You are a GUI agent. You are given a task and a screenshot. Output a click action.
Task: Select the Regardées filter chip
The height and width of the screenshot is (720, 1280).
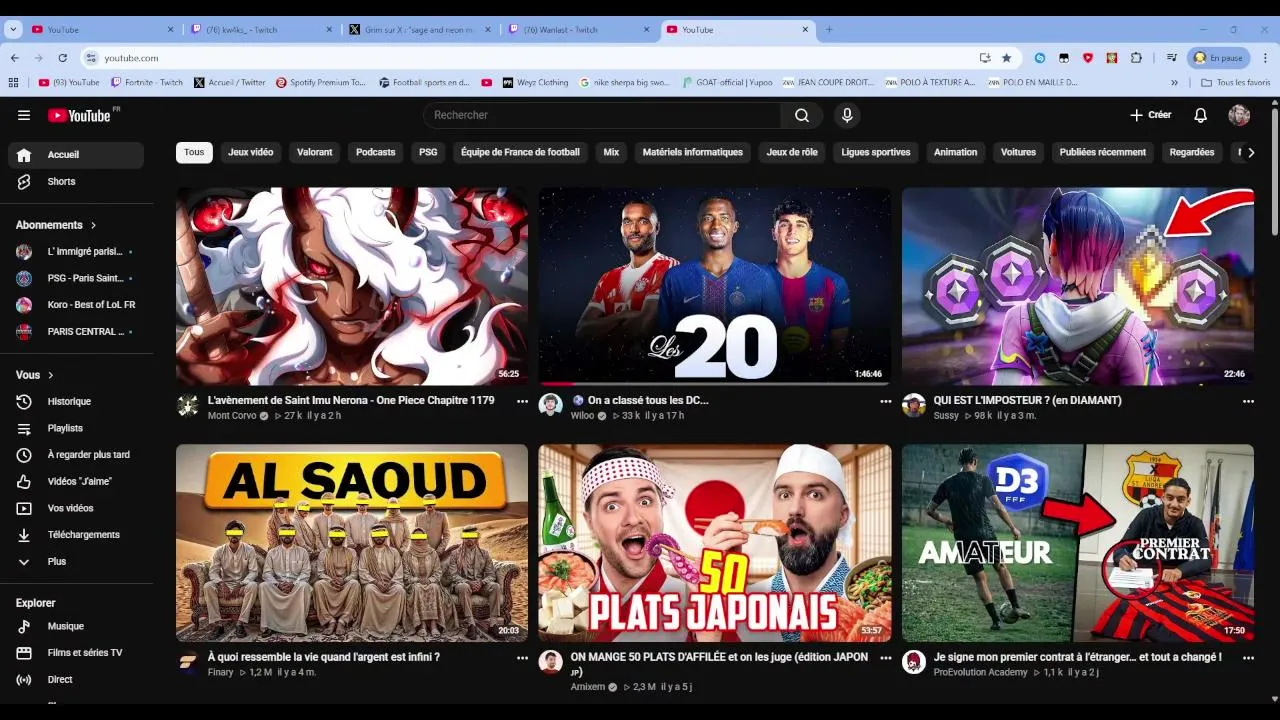(1192, 152)
